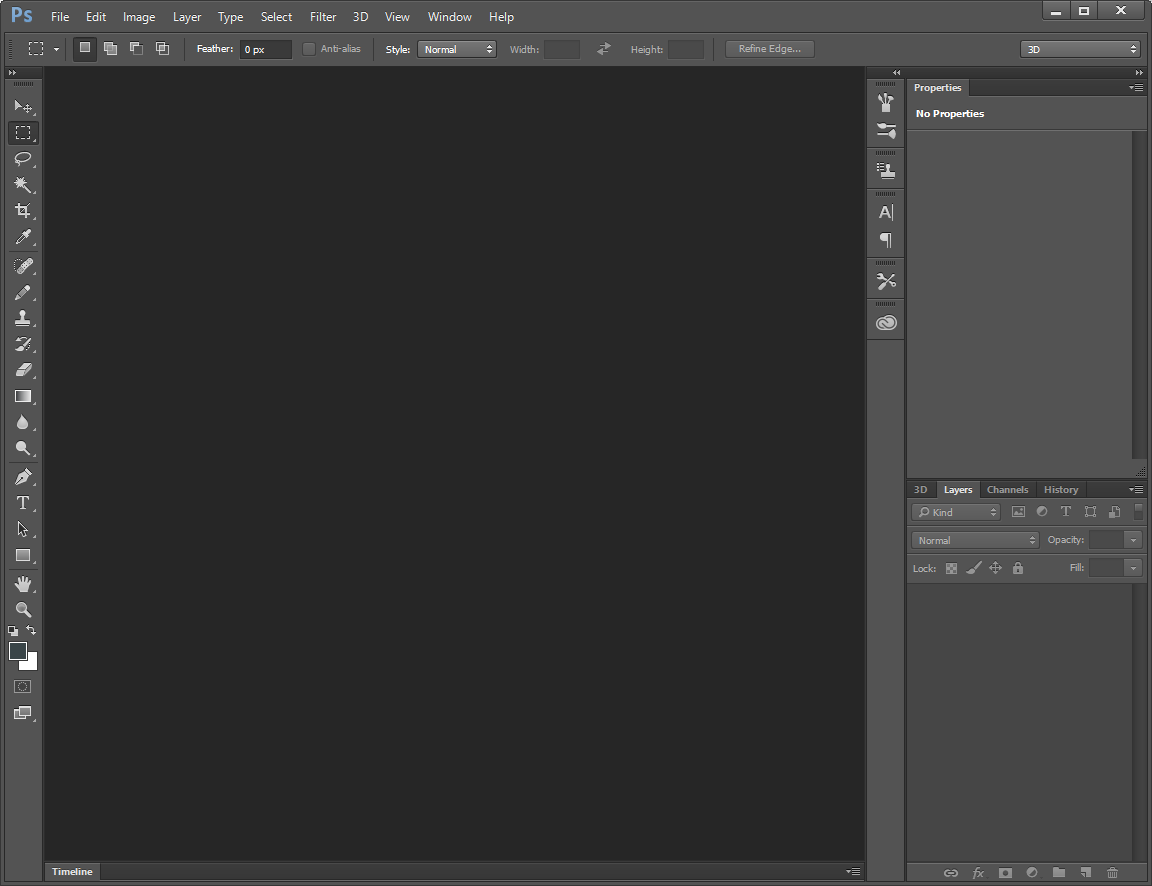Open the layer Kind filter dropdown
Viewport: 1152px width, 886px height.
[956, 512]
